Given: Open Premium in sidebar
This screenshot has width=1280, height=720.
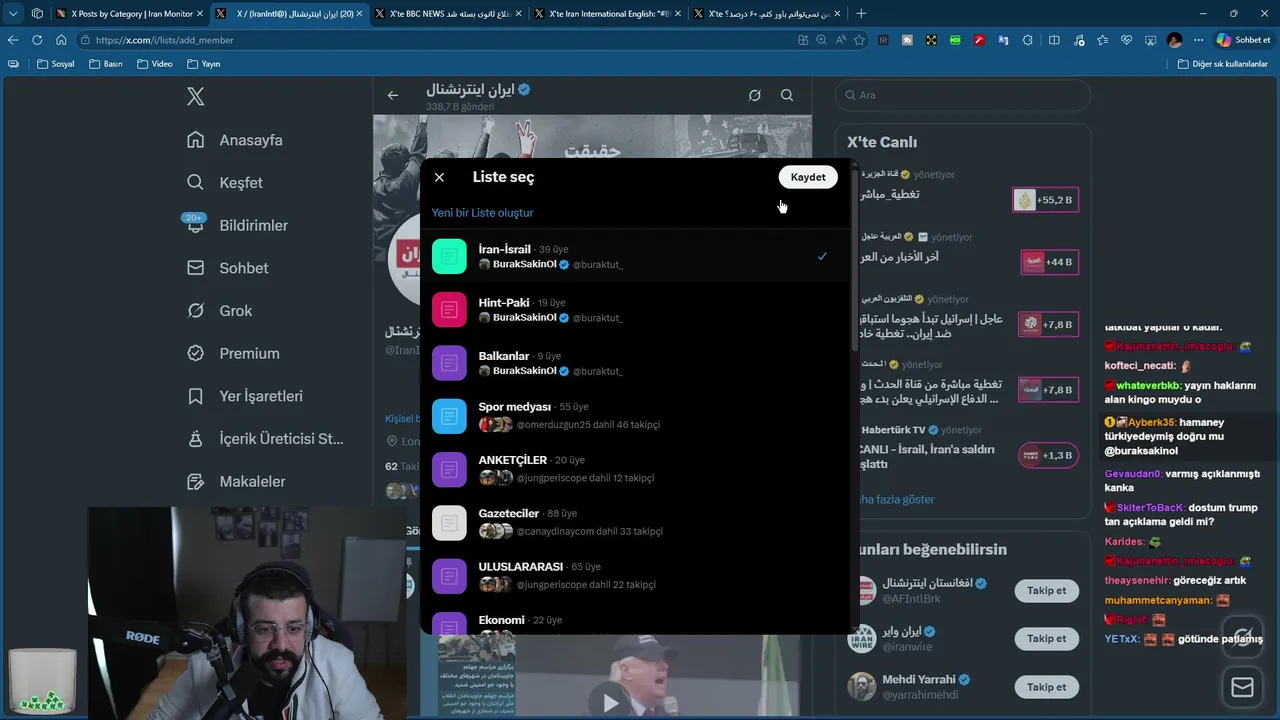Looking at the screenshot, I should [x=234, y=353].
